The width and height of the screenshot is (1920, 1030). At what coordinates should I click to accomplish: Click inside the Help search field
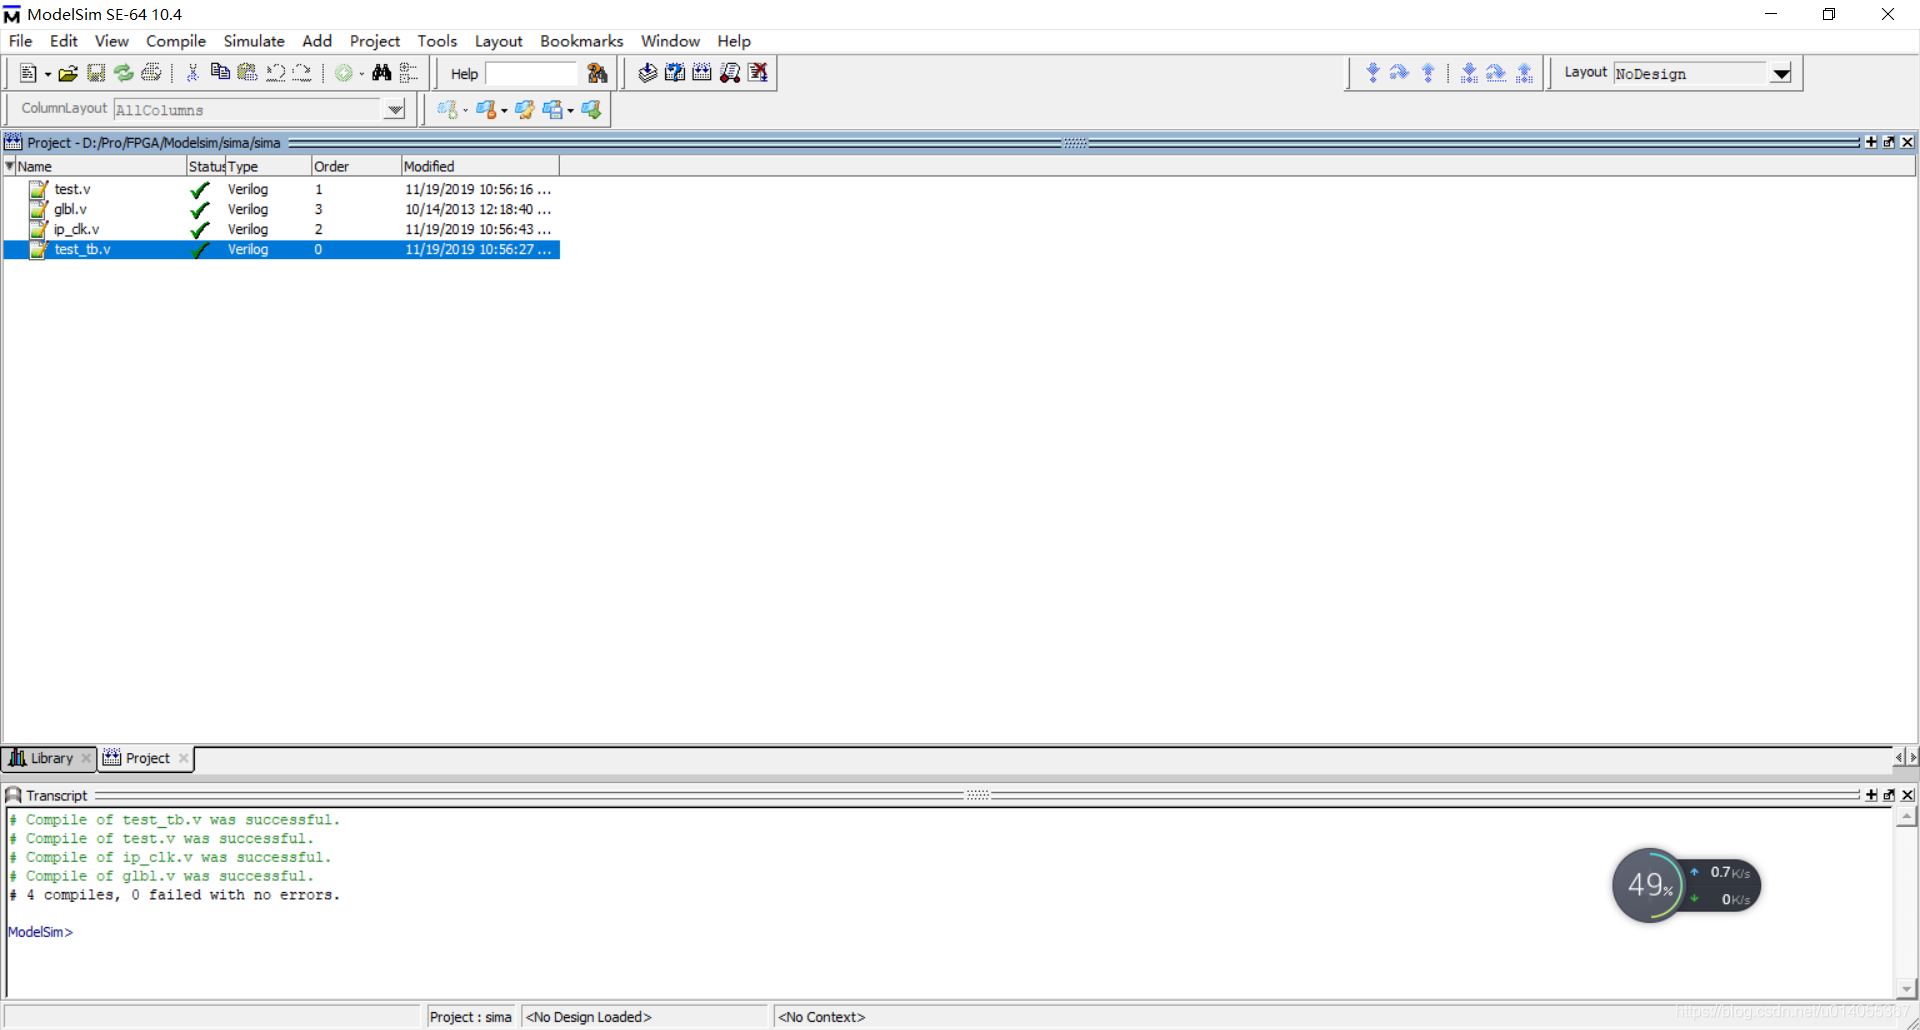coord(531,74)
